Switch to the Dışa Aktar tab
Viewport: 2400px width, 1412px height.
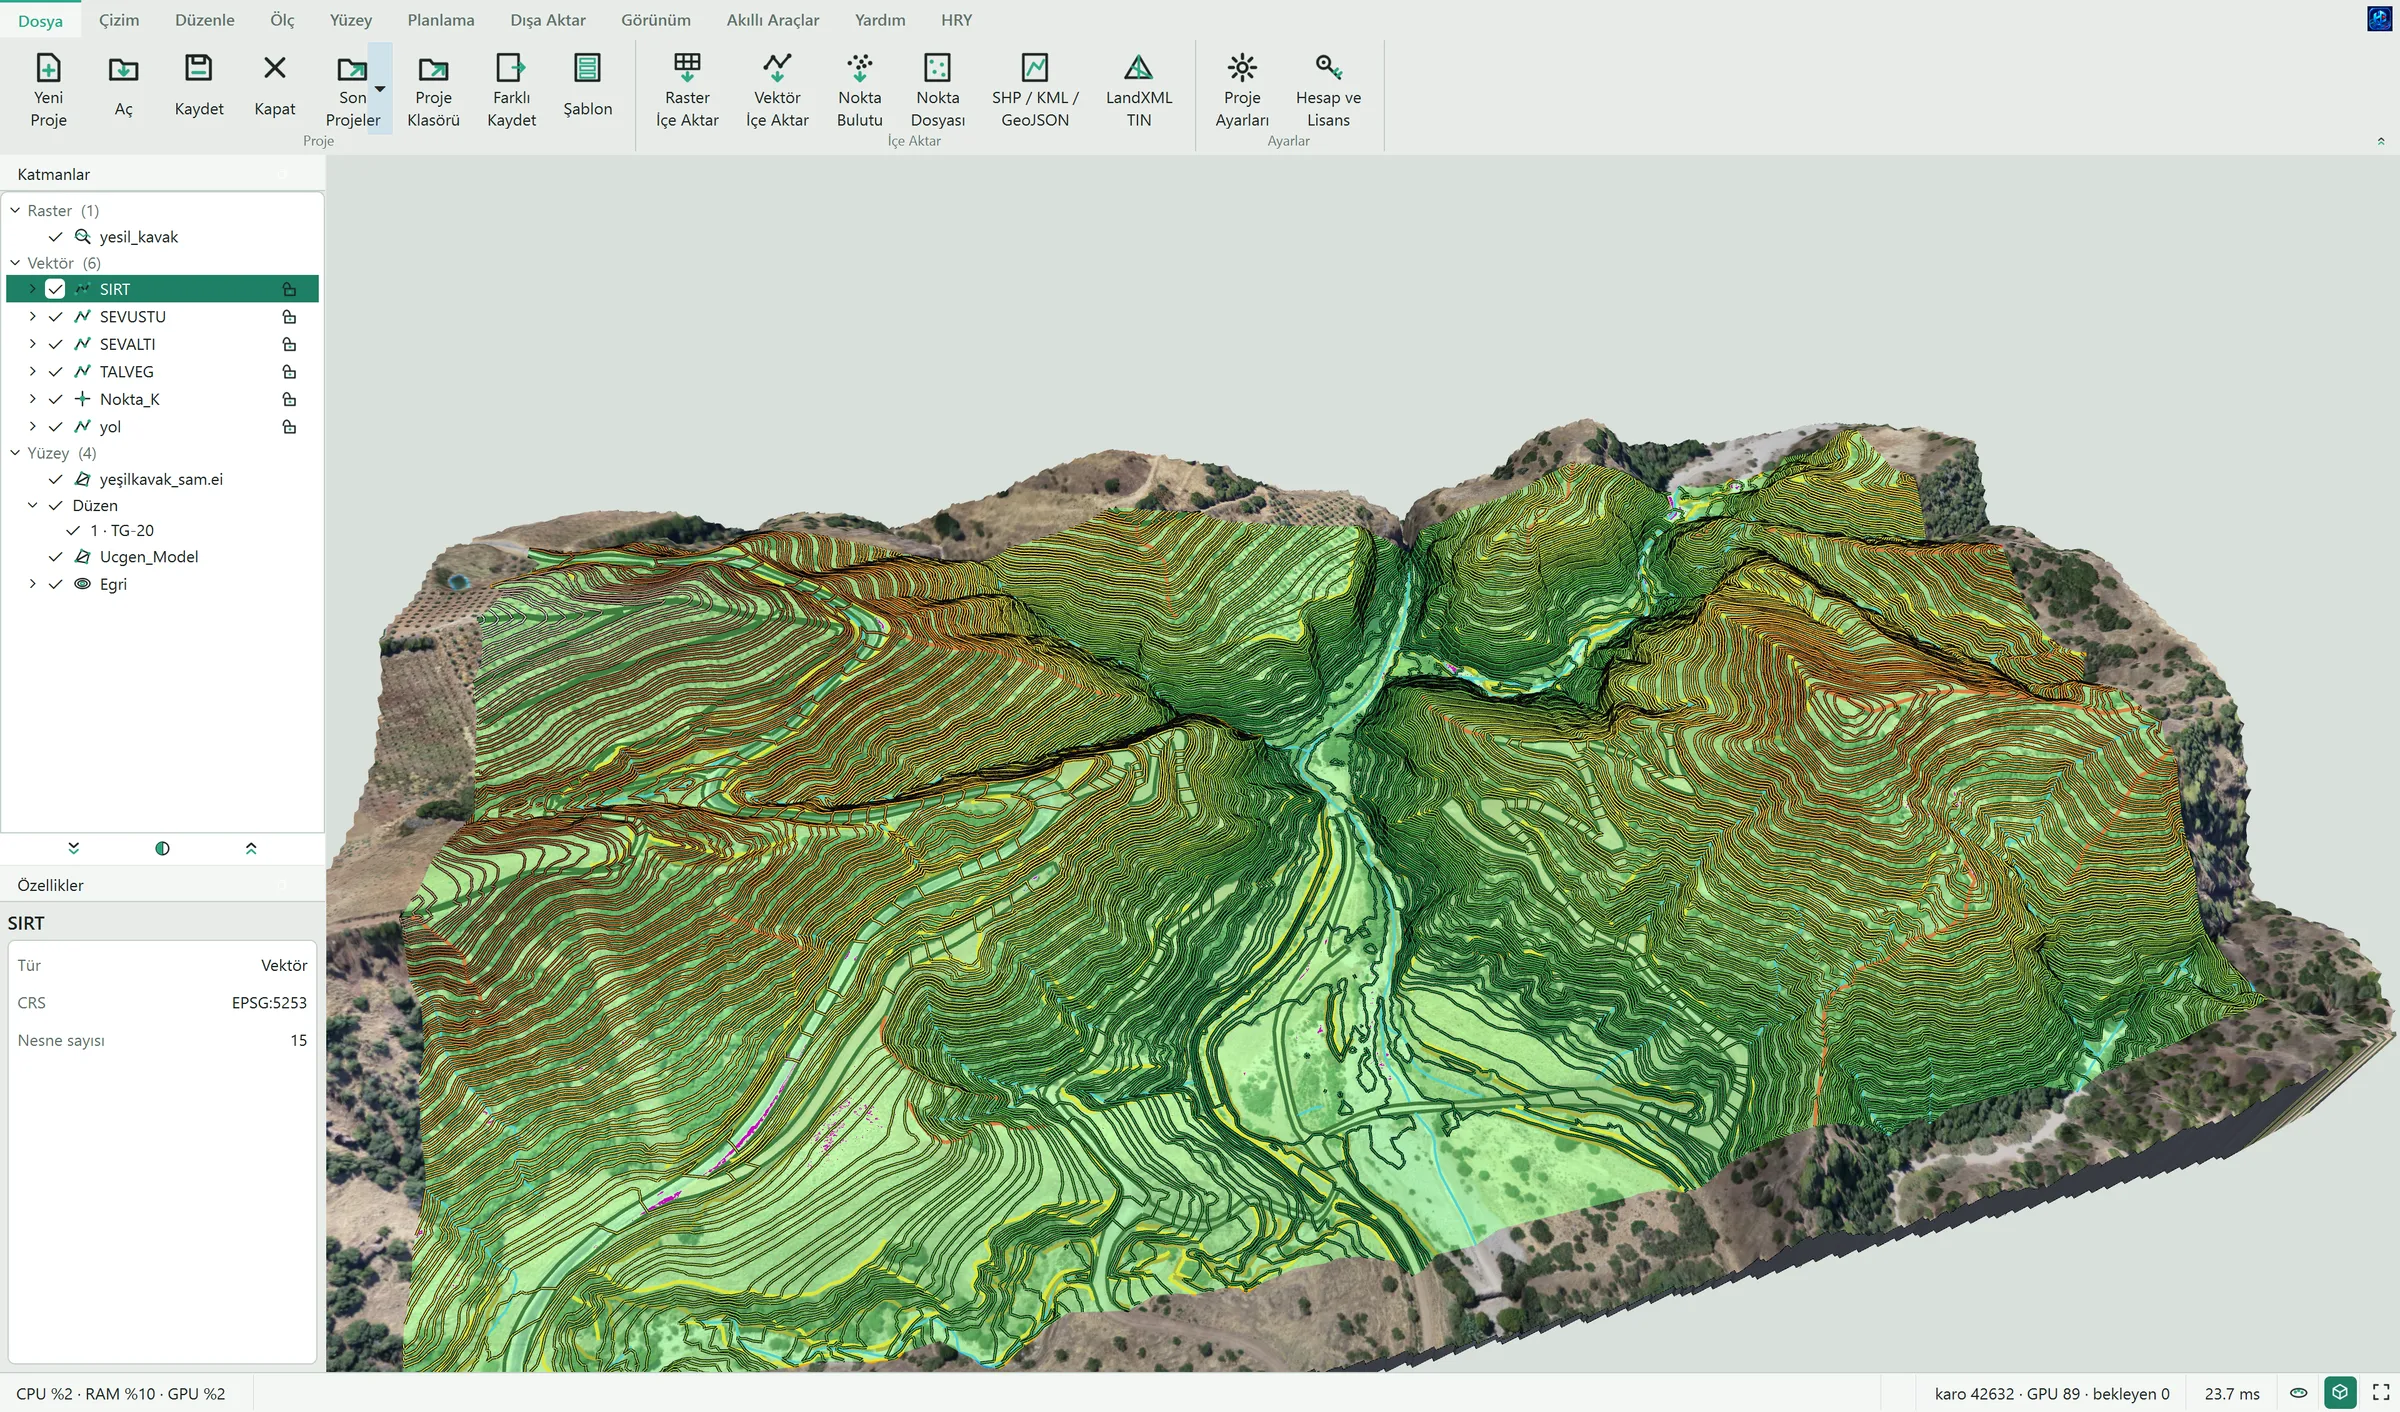point(547,20)
